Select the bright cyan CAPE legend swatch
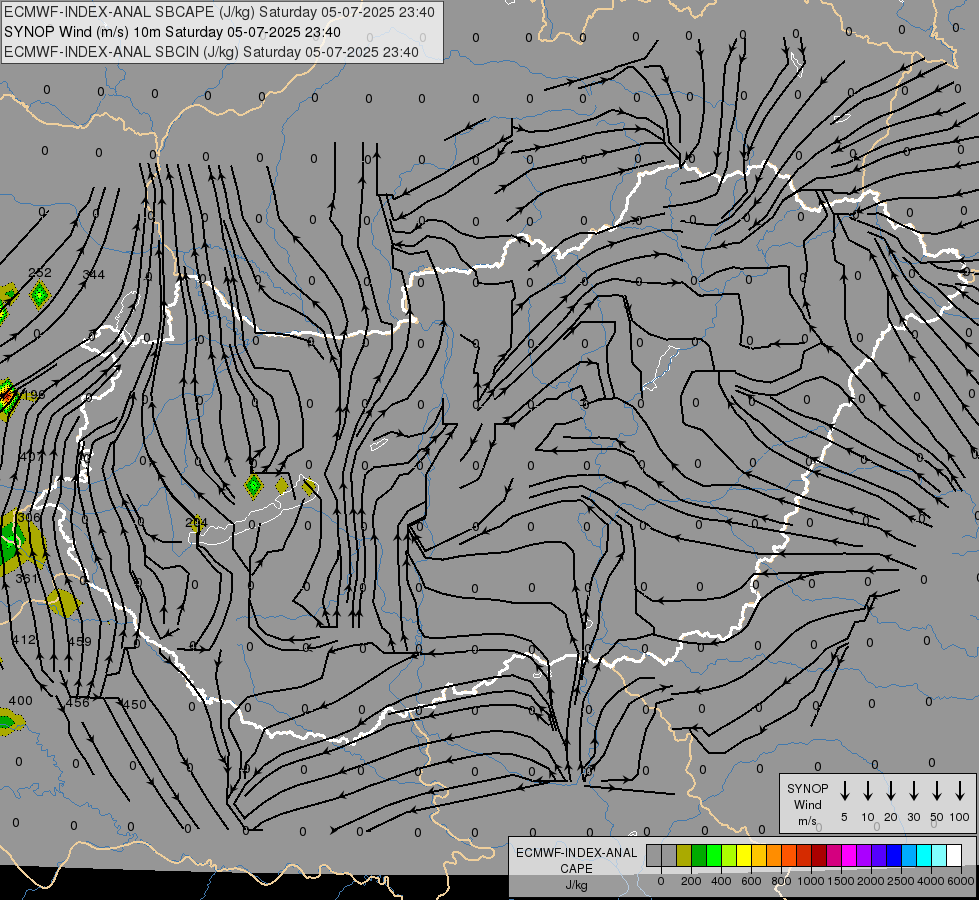Viewport: 979px width, 900px height. point(923,855)
